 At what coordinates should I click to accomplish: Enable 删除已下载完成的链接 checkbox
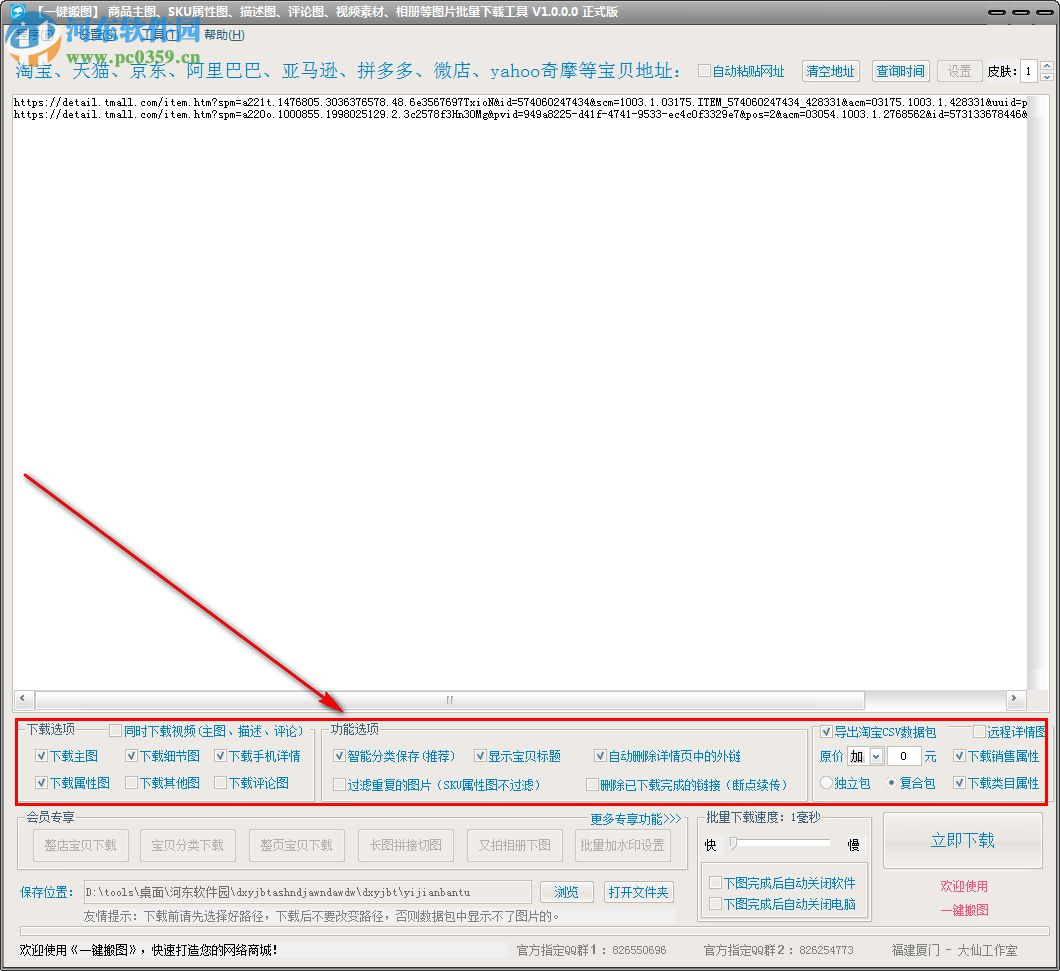point(592,784)
